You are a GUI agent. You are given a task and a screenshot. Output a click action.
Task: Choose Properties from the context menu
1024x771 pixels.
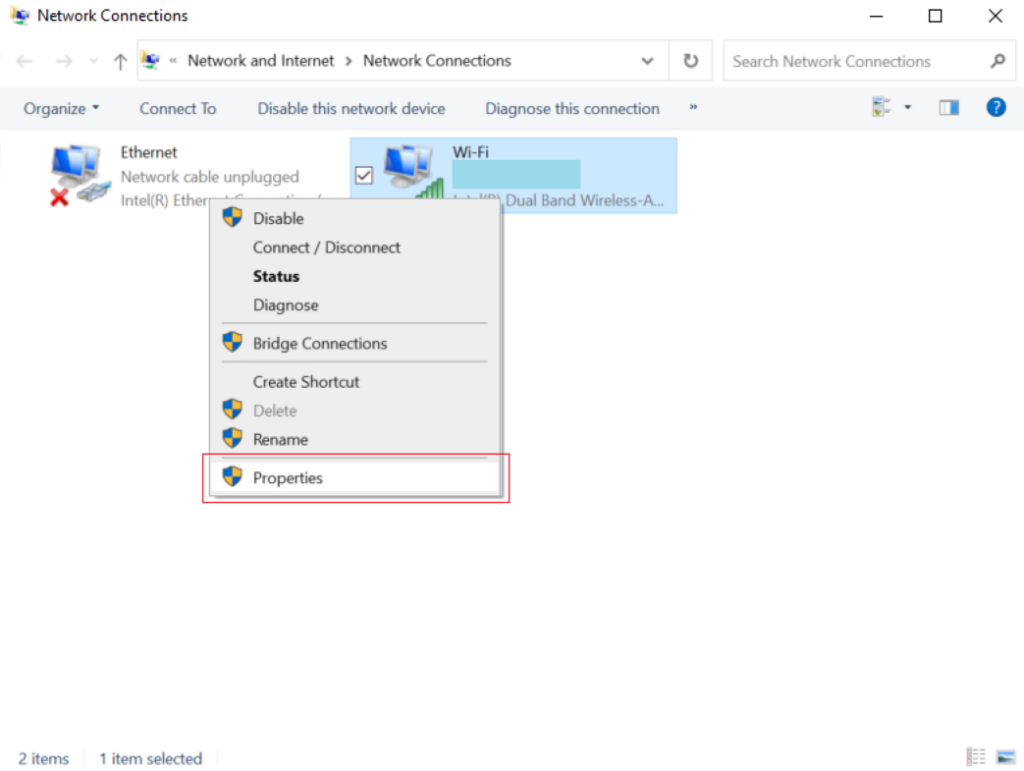[x=287, y=478]
